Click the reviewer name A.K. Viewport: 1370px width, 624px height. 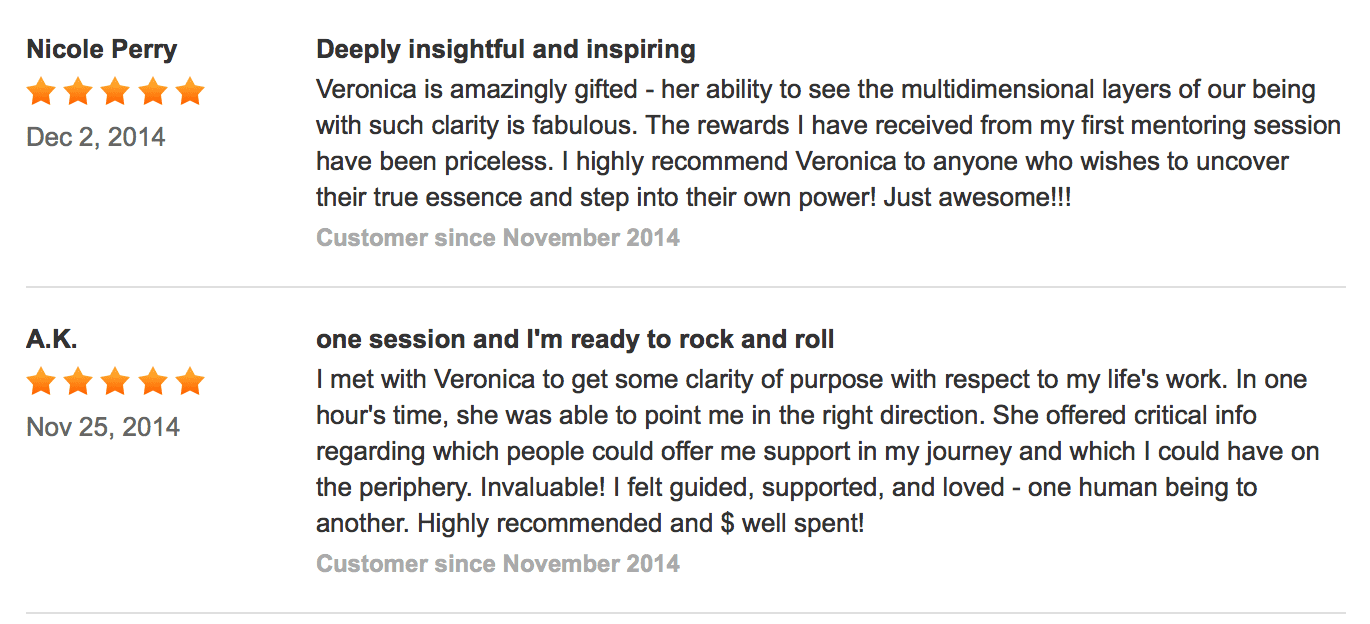[x=52, y=340]
